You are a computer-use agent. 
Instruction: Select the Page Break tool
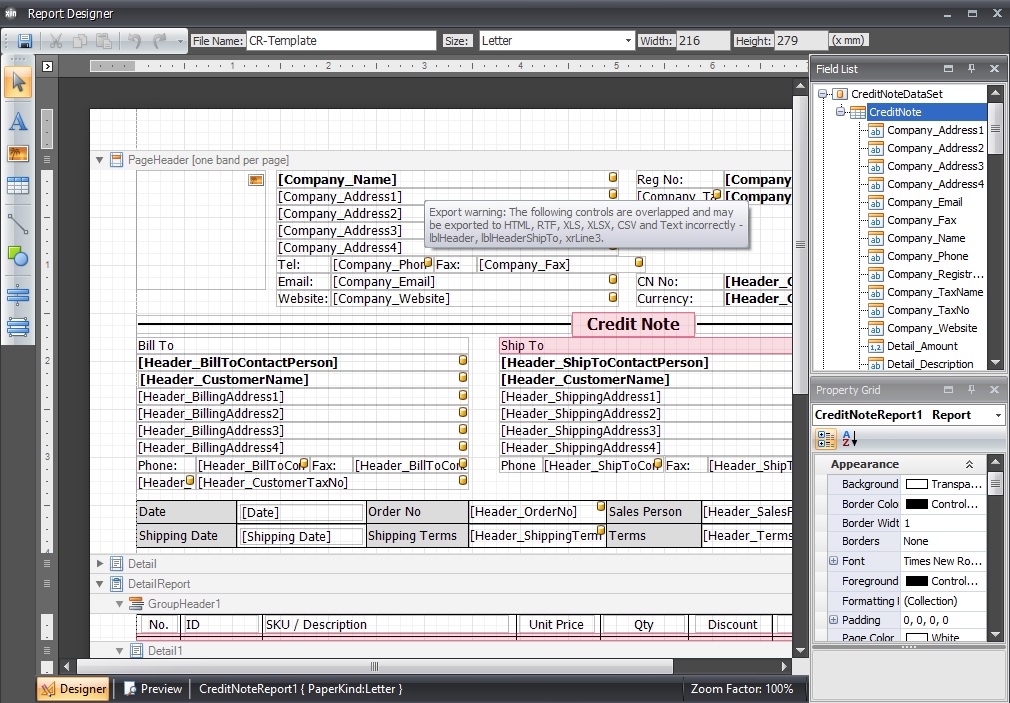tap(18, 294)
